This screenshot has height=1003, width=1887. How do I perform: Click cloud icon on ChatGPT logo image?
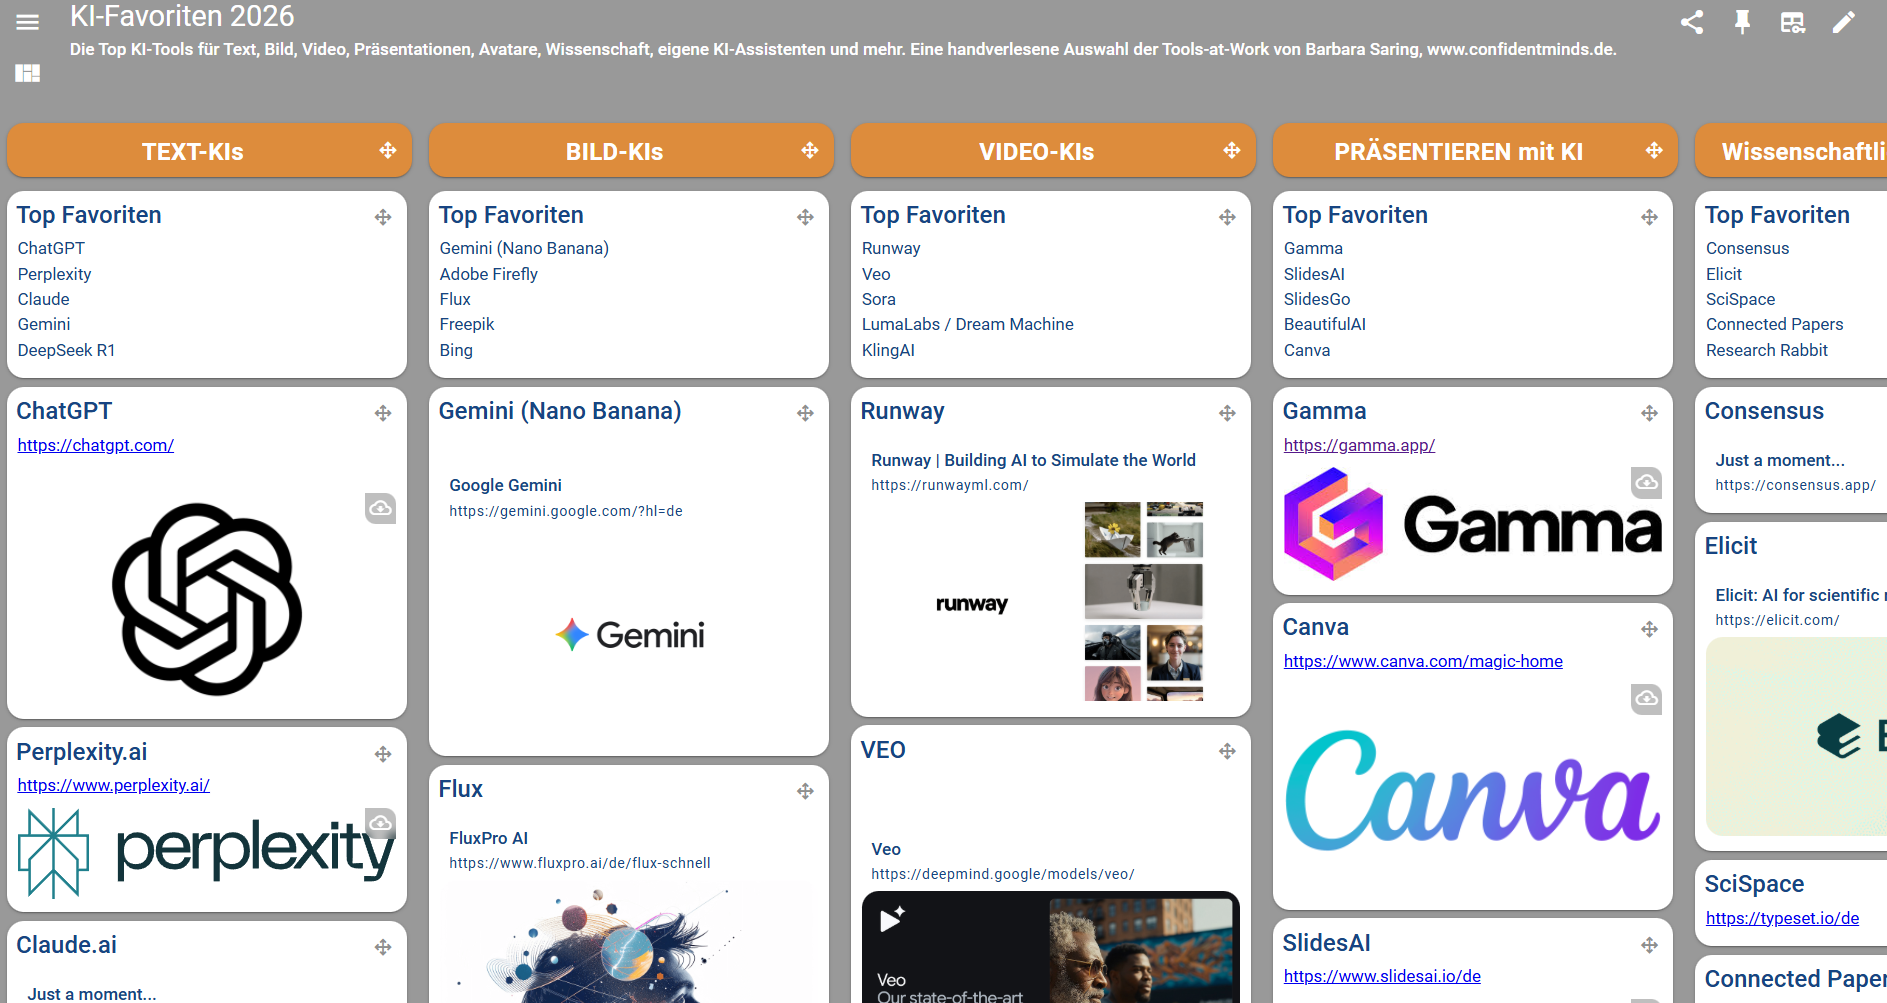(x=380, y=508)
